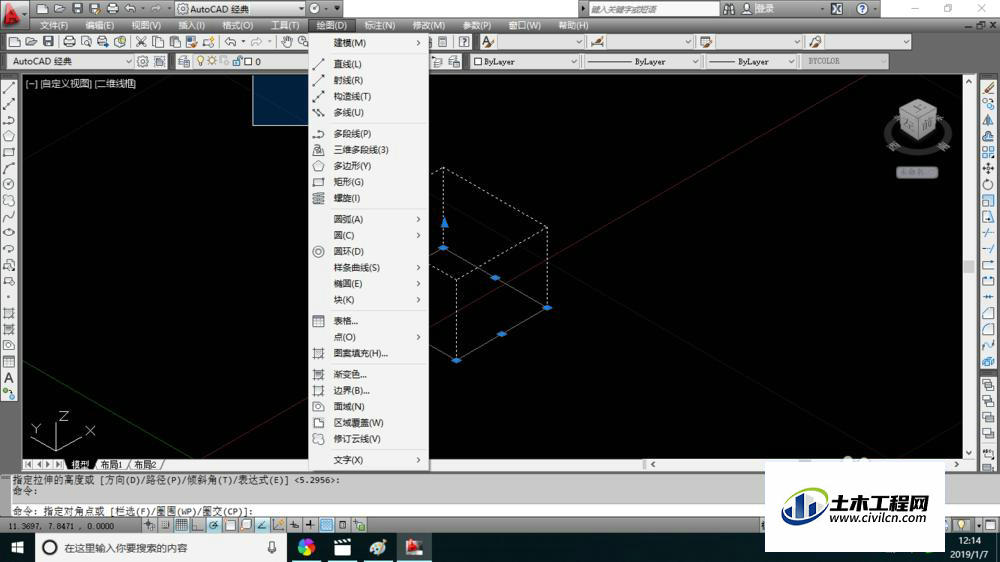Click Save icon in quick access toolbar
Image resolution: width=1000 pixels, height=562 pixels.
coord(77,9)
